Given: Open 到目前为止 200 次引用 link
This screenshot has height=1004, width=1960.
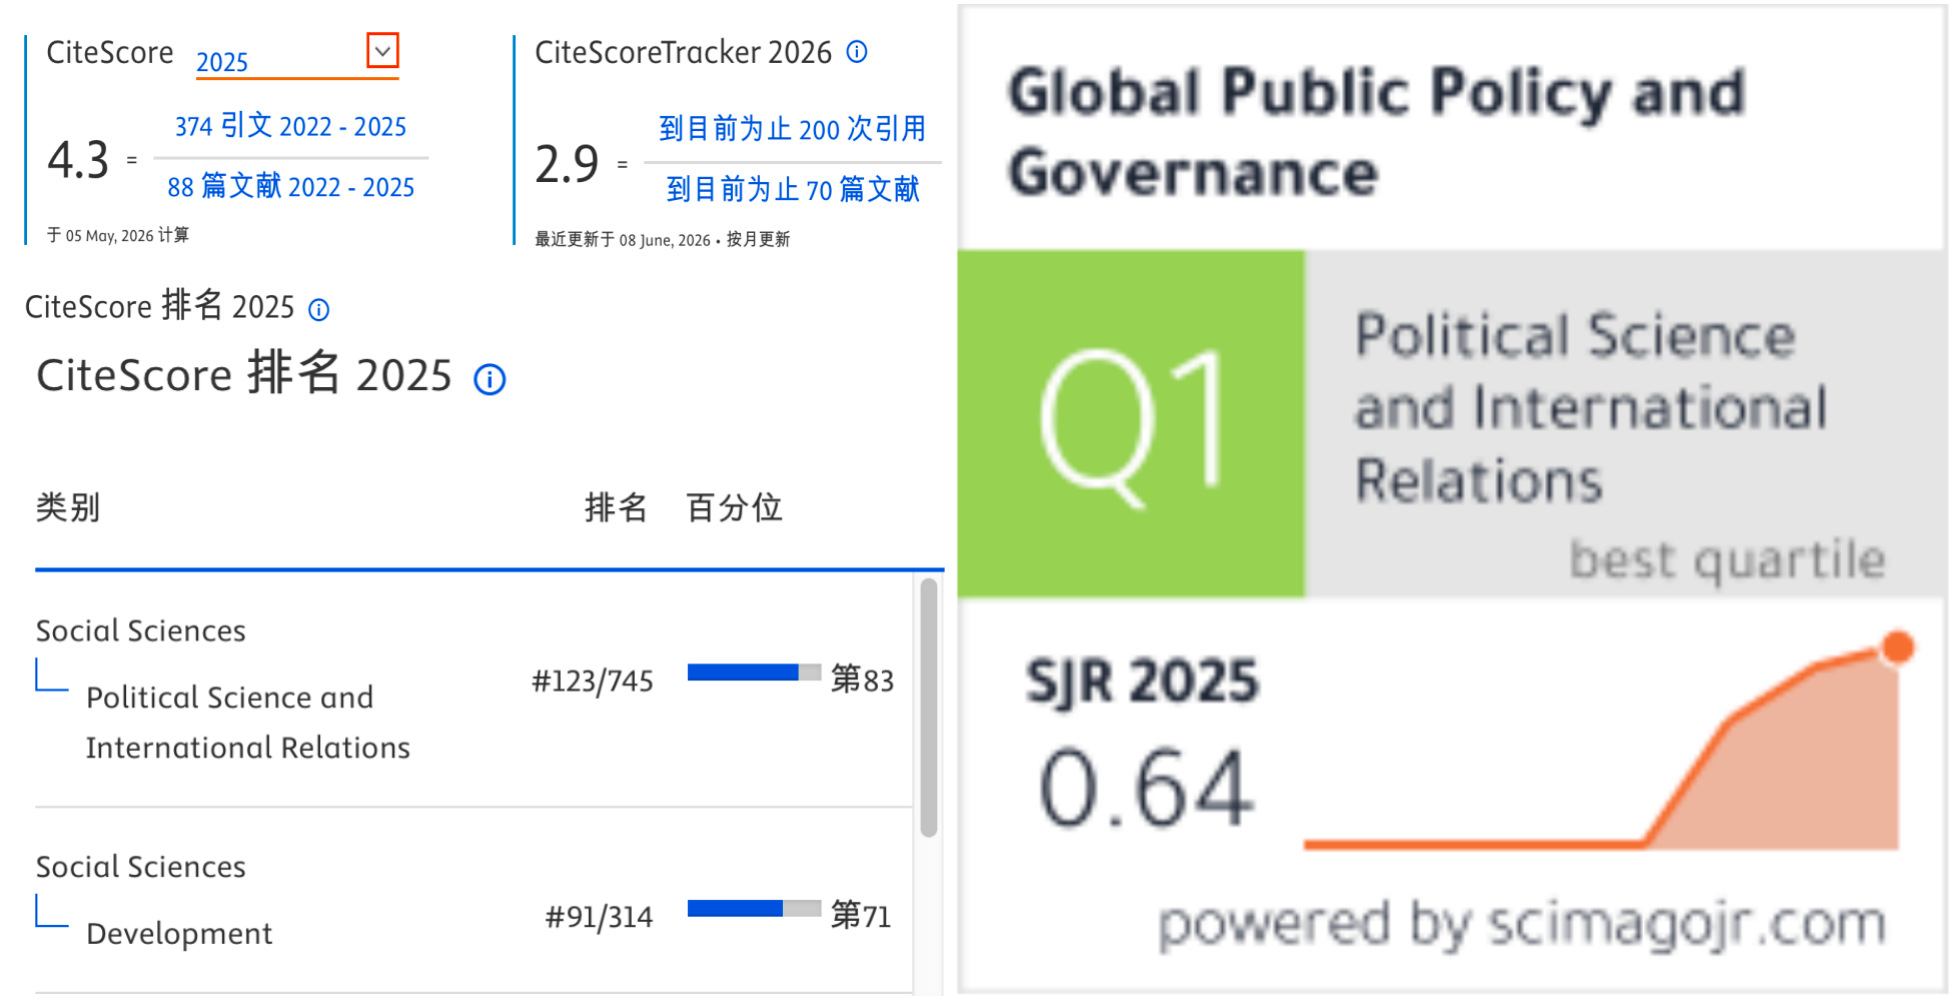Looking at the screenshot, I should click(792, 128).
